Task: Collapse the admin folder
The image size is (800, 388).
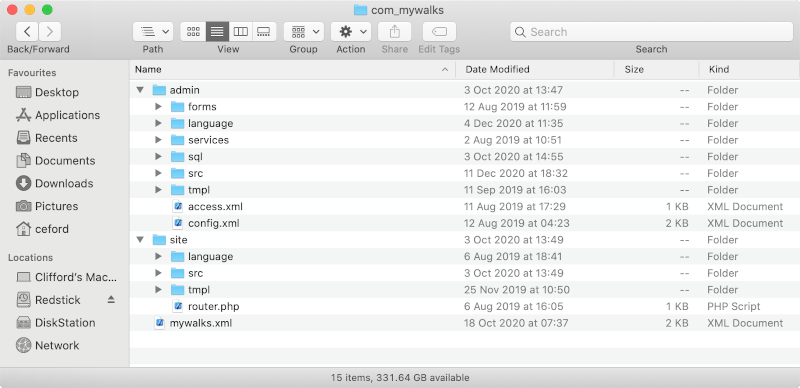Action: [140, 90]
